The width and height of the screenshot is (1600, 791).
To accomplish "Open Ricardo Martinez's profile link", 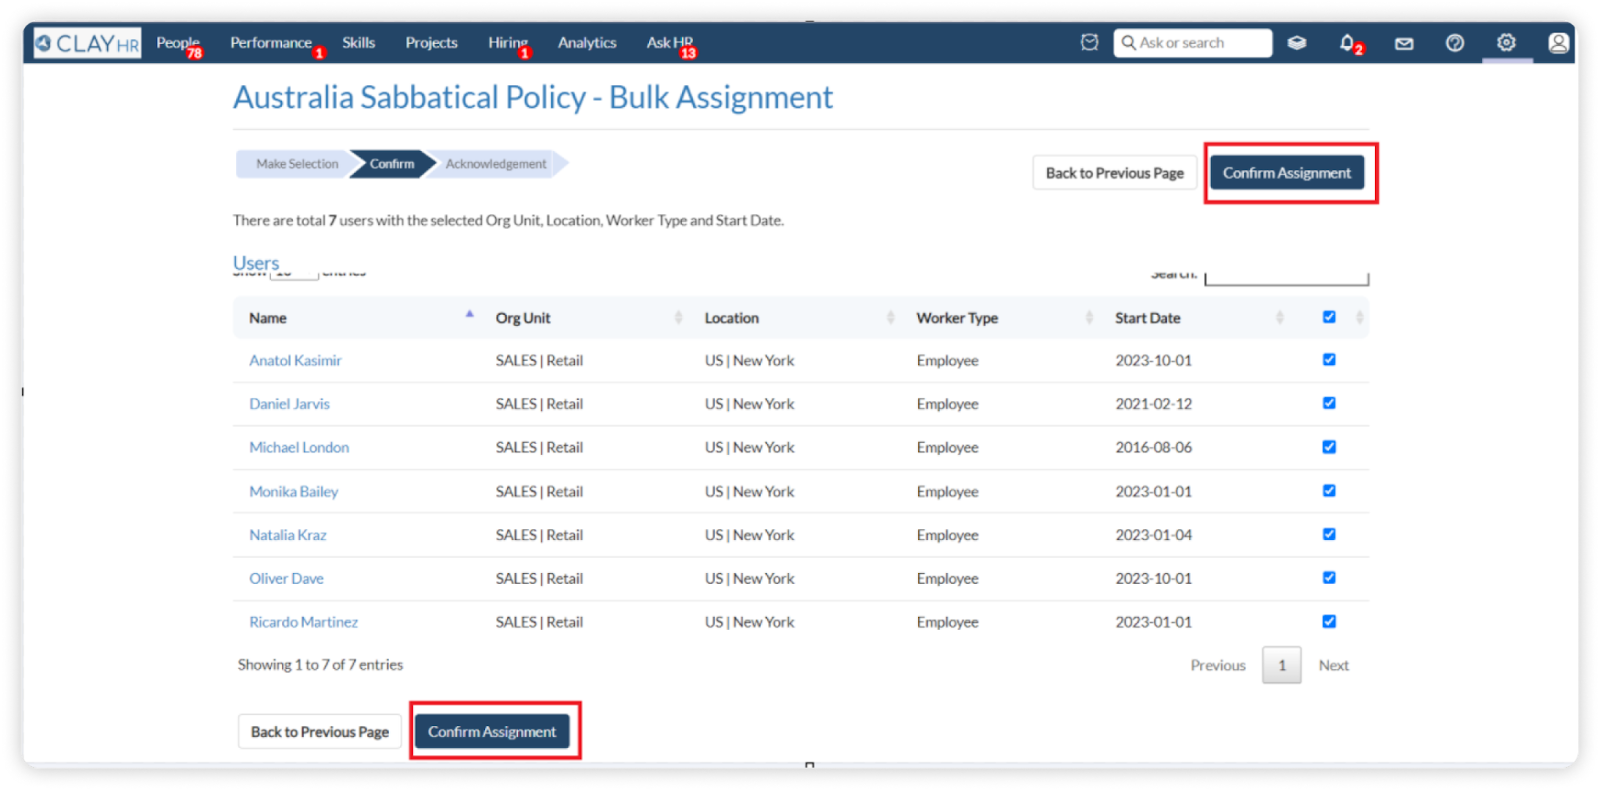I will [x=303, y=622].
